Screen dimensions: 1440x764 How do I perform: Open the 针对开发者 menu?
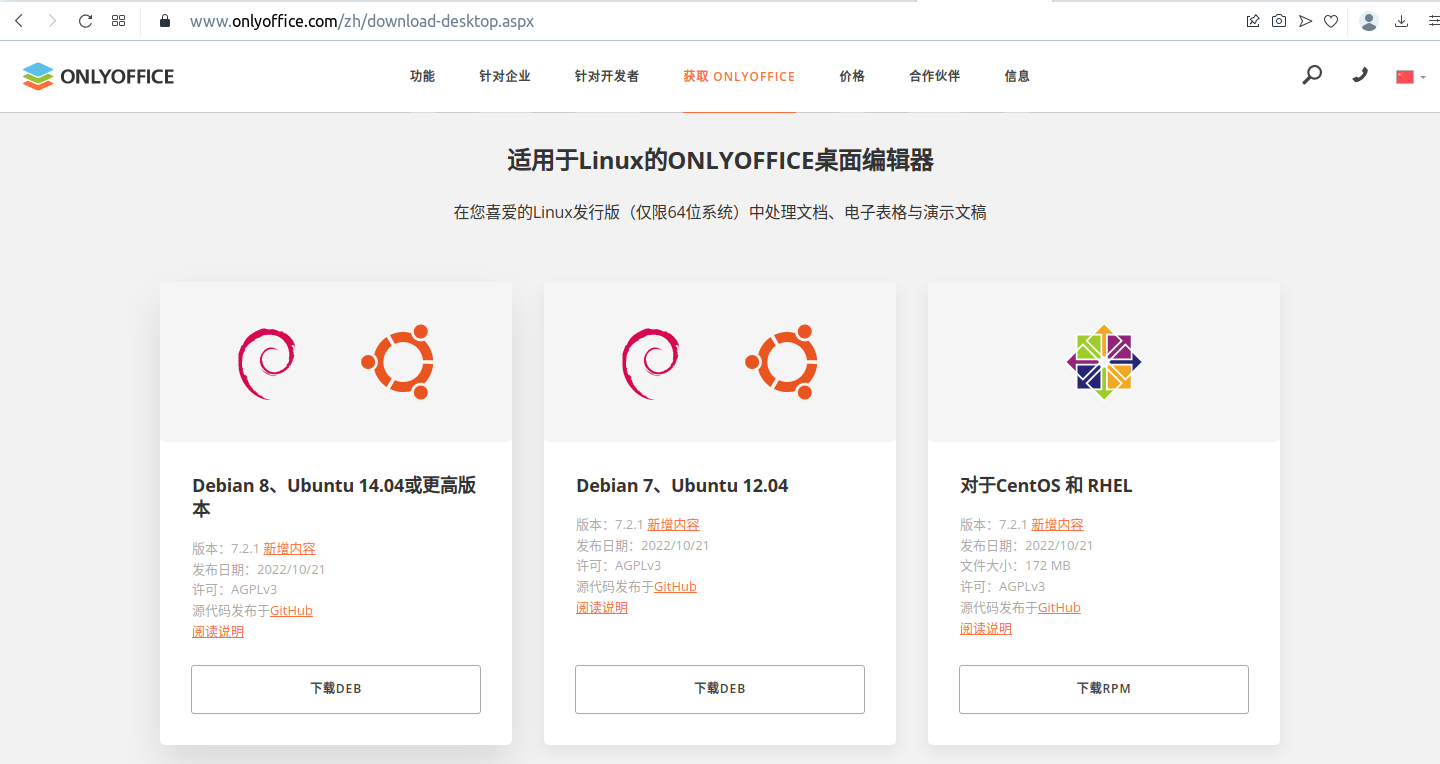pos(607,76)
